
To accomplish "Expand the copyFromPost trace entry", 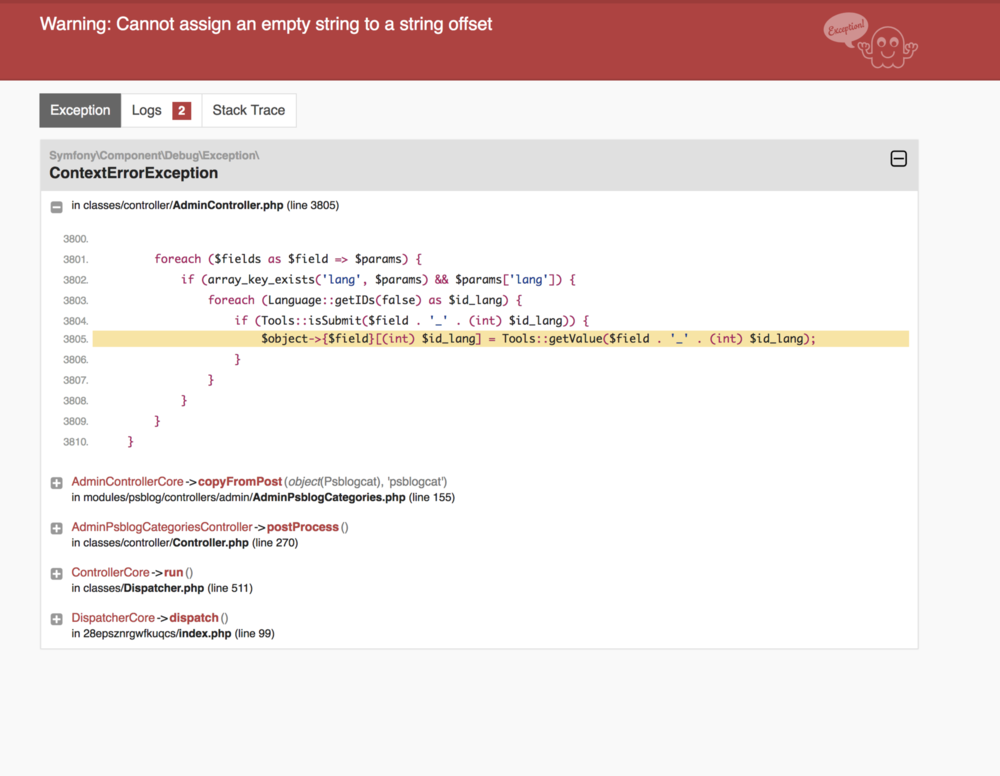I will click(57, 483).
